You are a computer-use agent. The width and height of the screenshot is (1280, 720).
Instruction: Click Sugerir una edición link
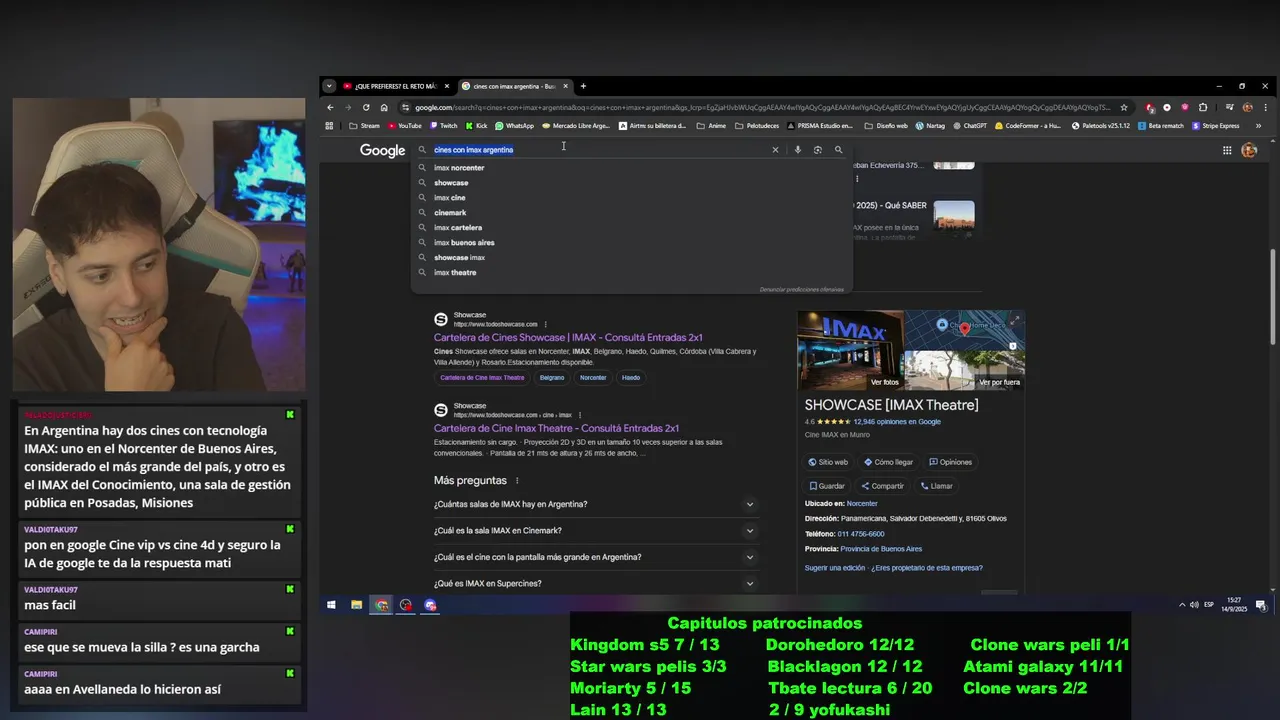[x=835, y=568]
